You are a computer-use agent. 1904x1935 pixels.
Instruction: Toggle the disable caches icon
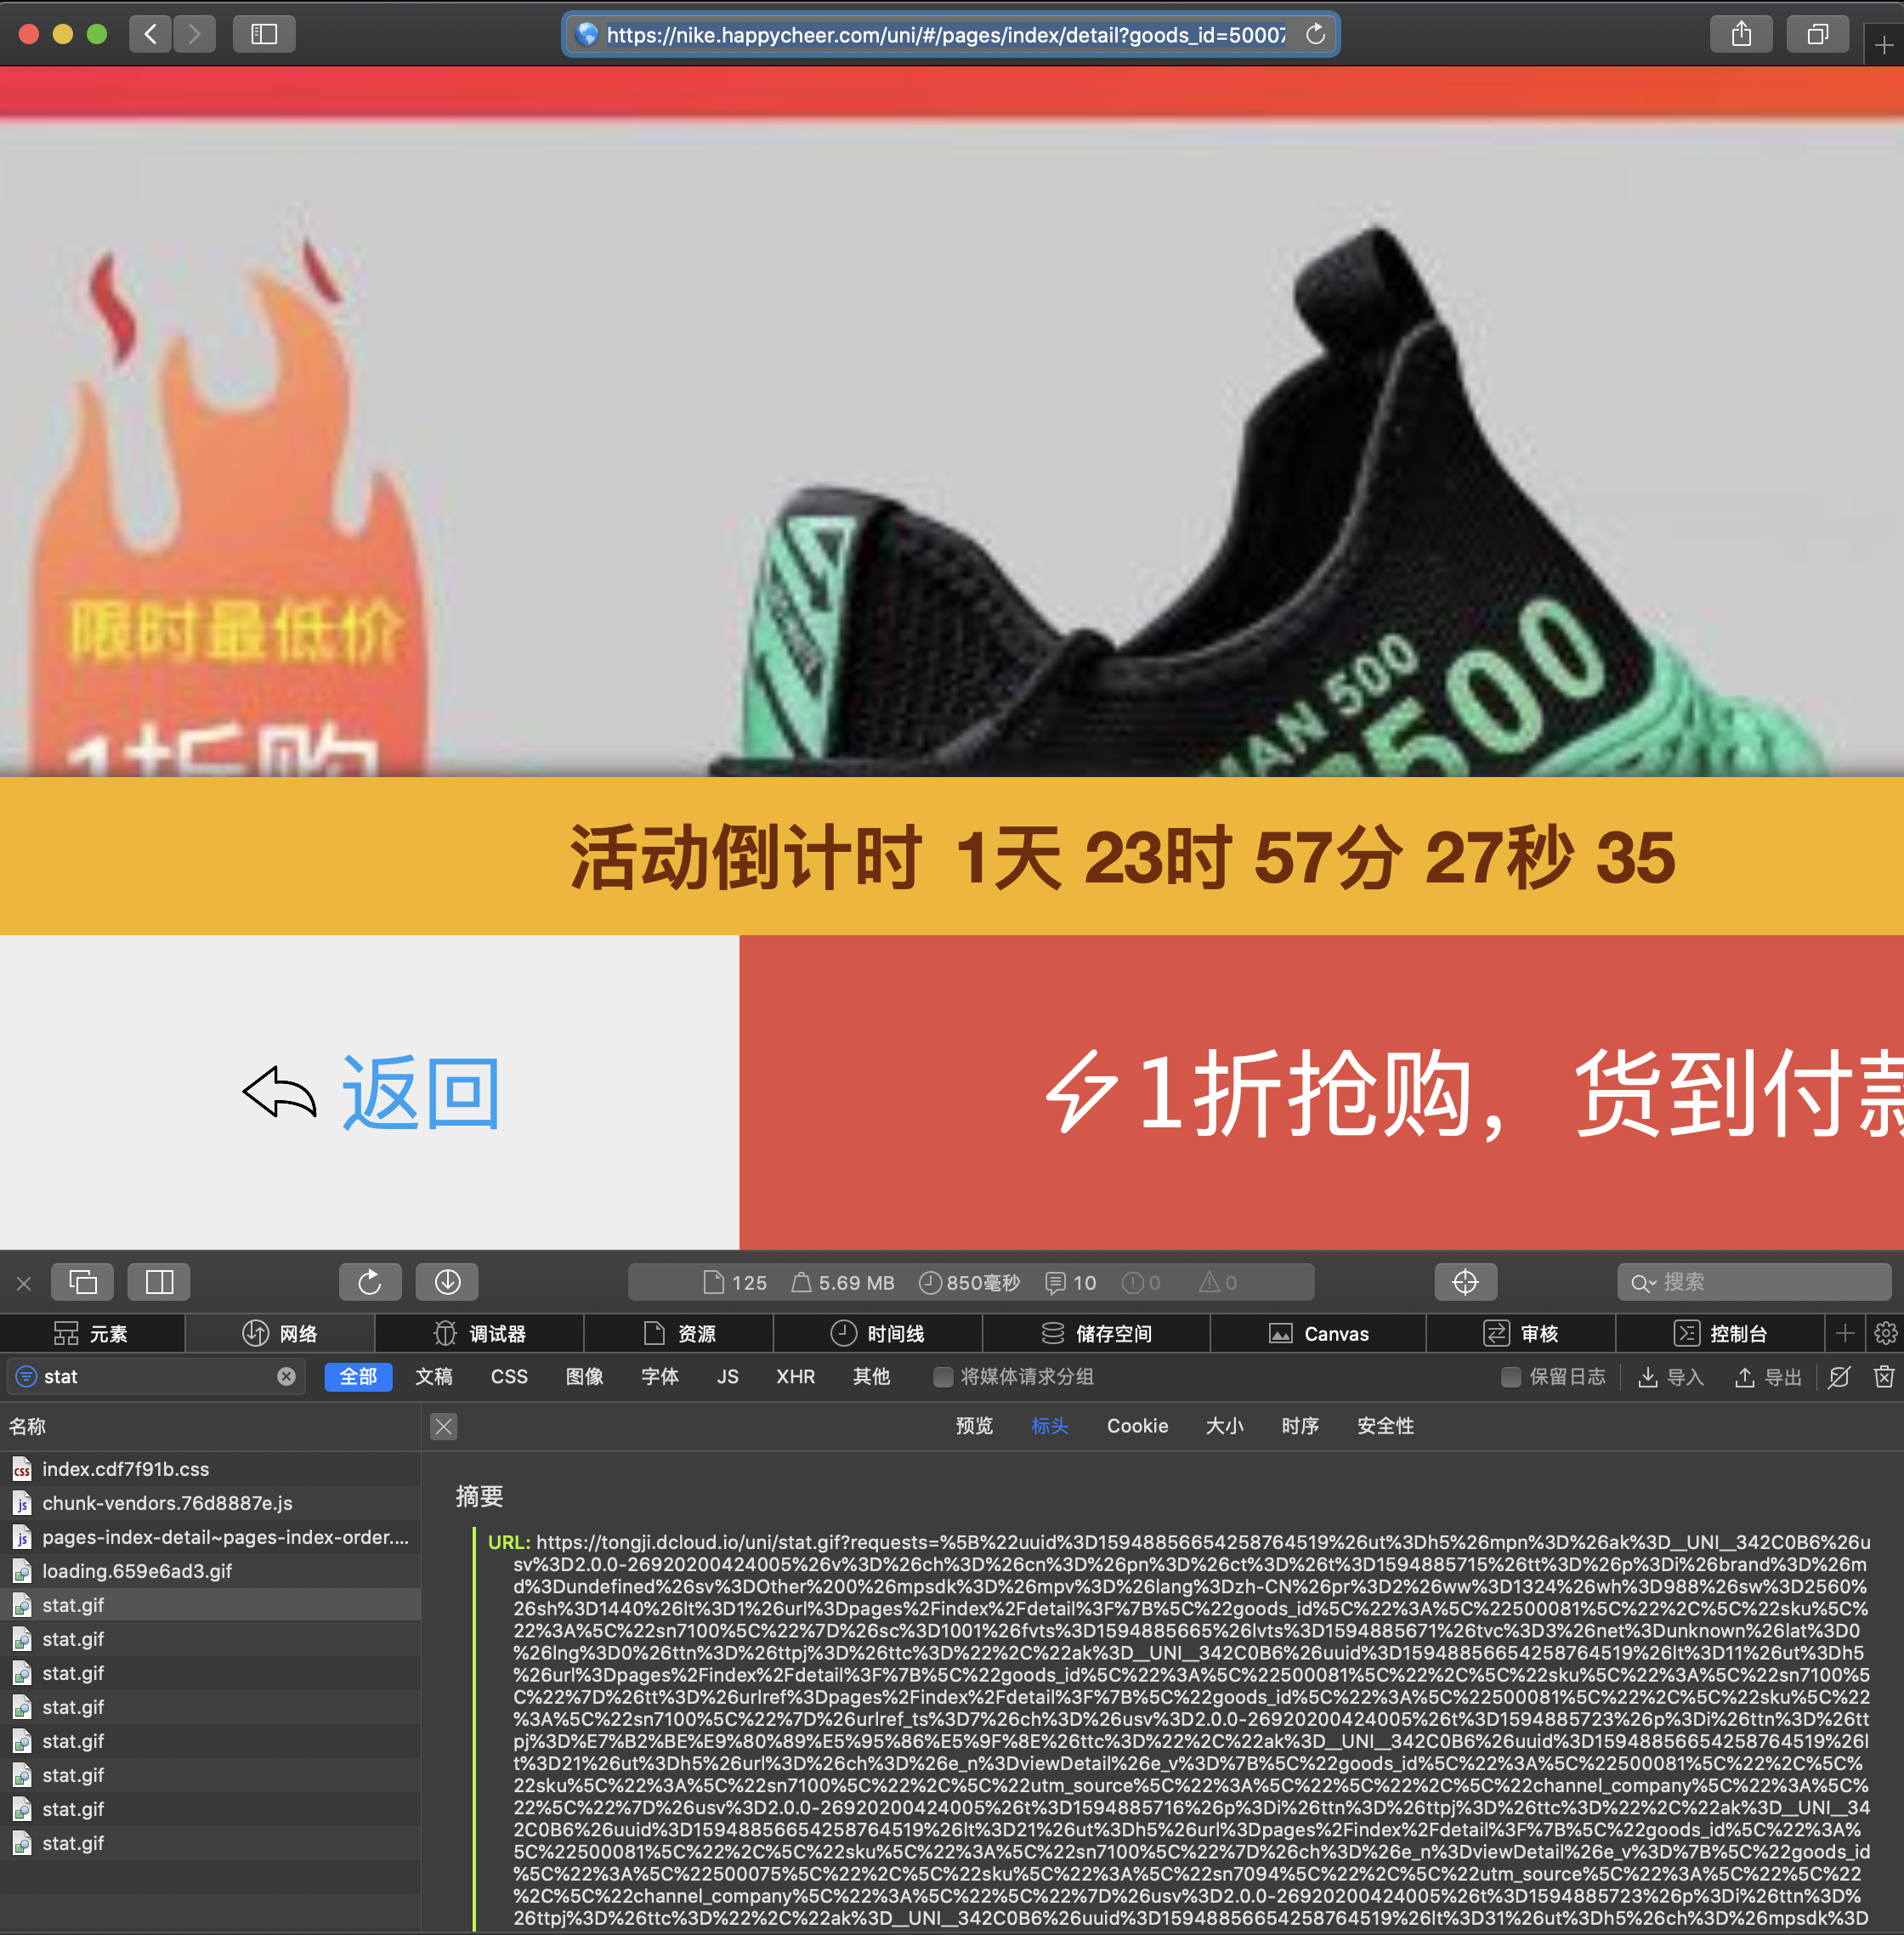(1839, 1378)
